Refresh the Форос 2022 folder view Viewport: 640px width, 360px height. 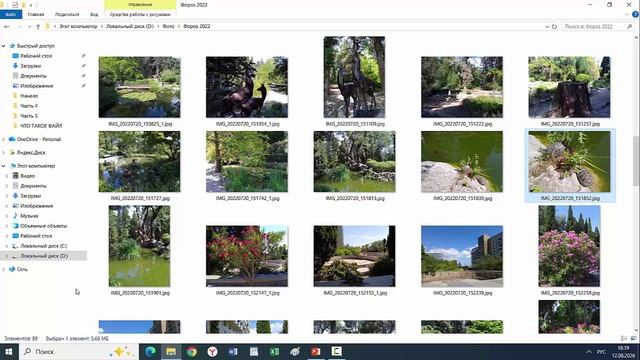(554, 27)
